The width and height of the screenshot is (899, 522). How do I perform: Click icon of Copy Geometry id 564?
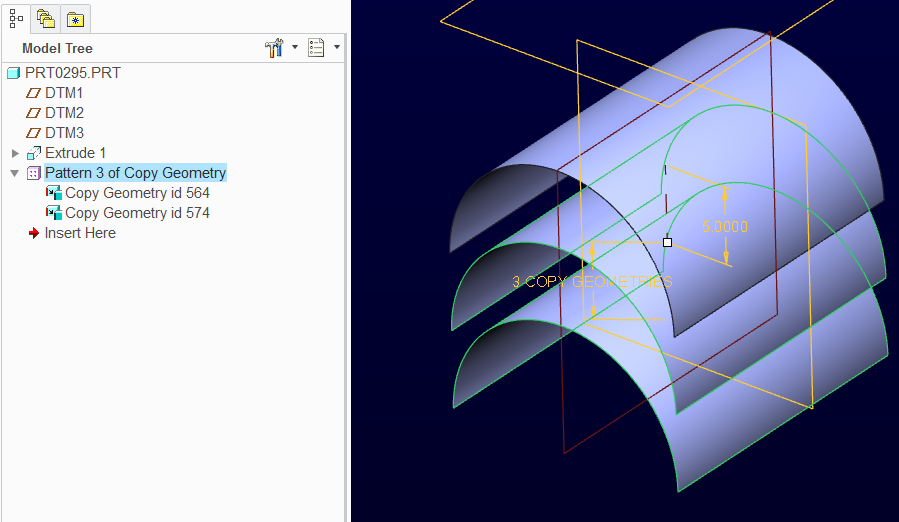pyautogui.click(x=54, y=193)
